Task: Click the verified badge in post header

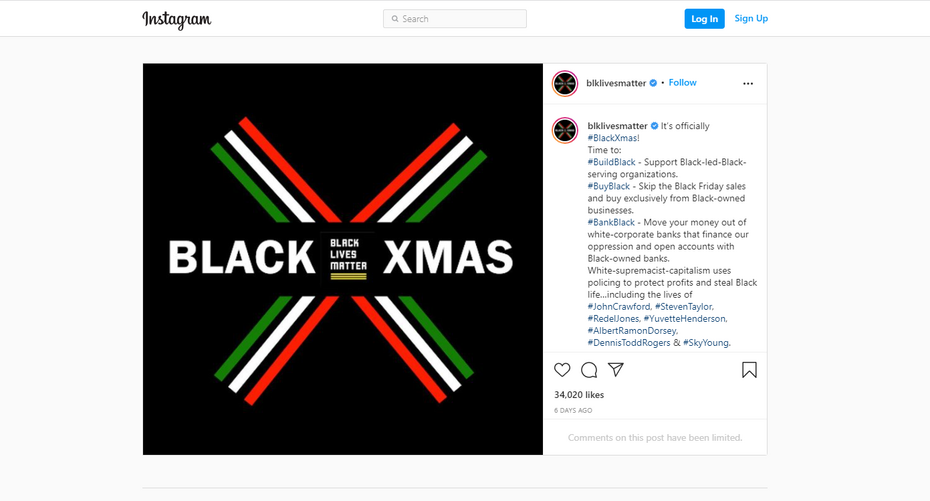Action: [653, 83]
